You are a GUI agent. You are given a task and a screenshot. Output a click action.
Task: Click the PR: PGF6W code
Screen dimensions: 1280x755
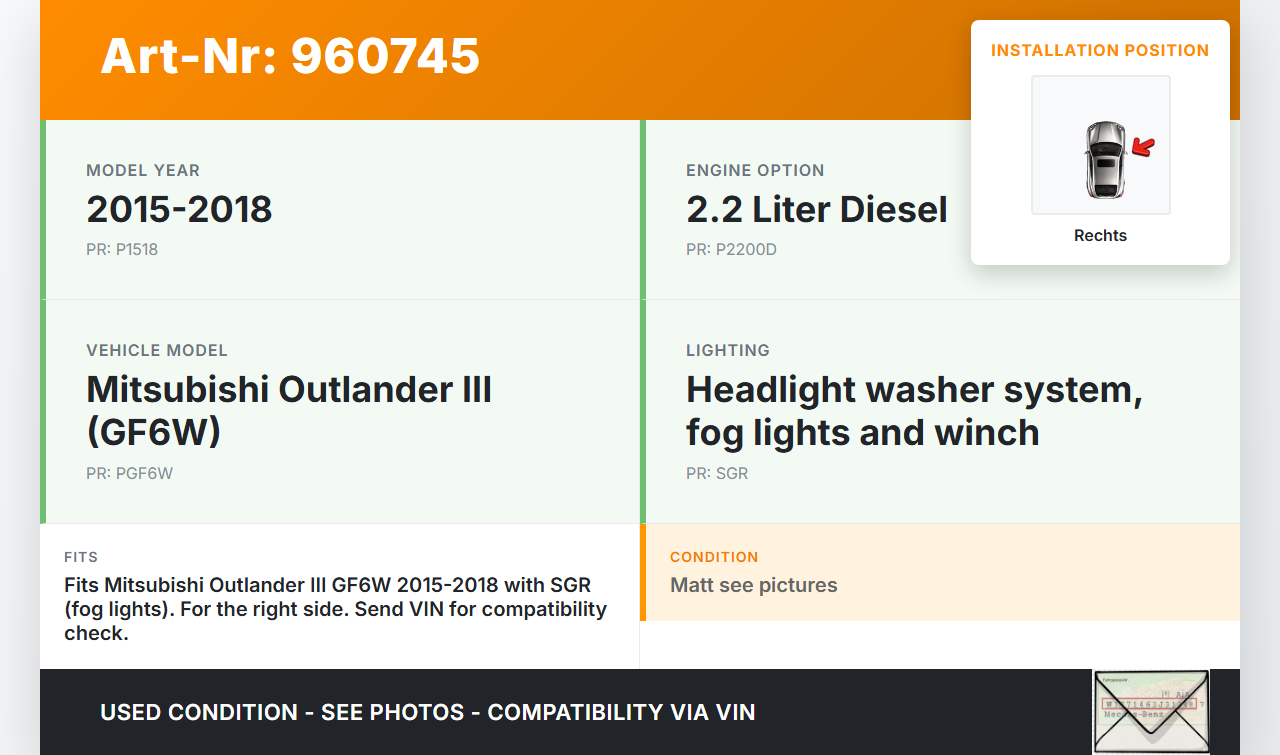click(x=129, y=473)
